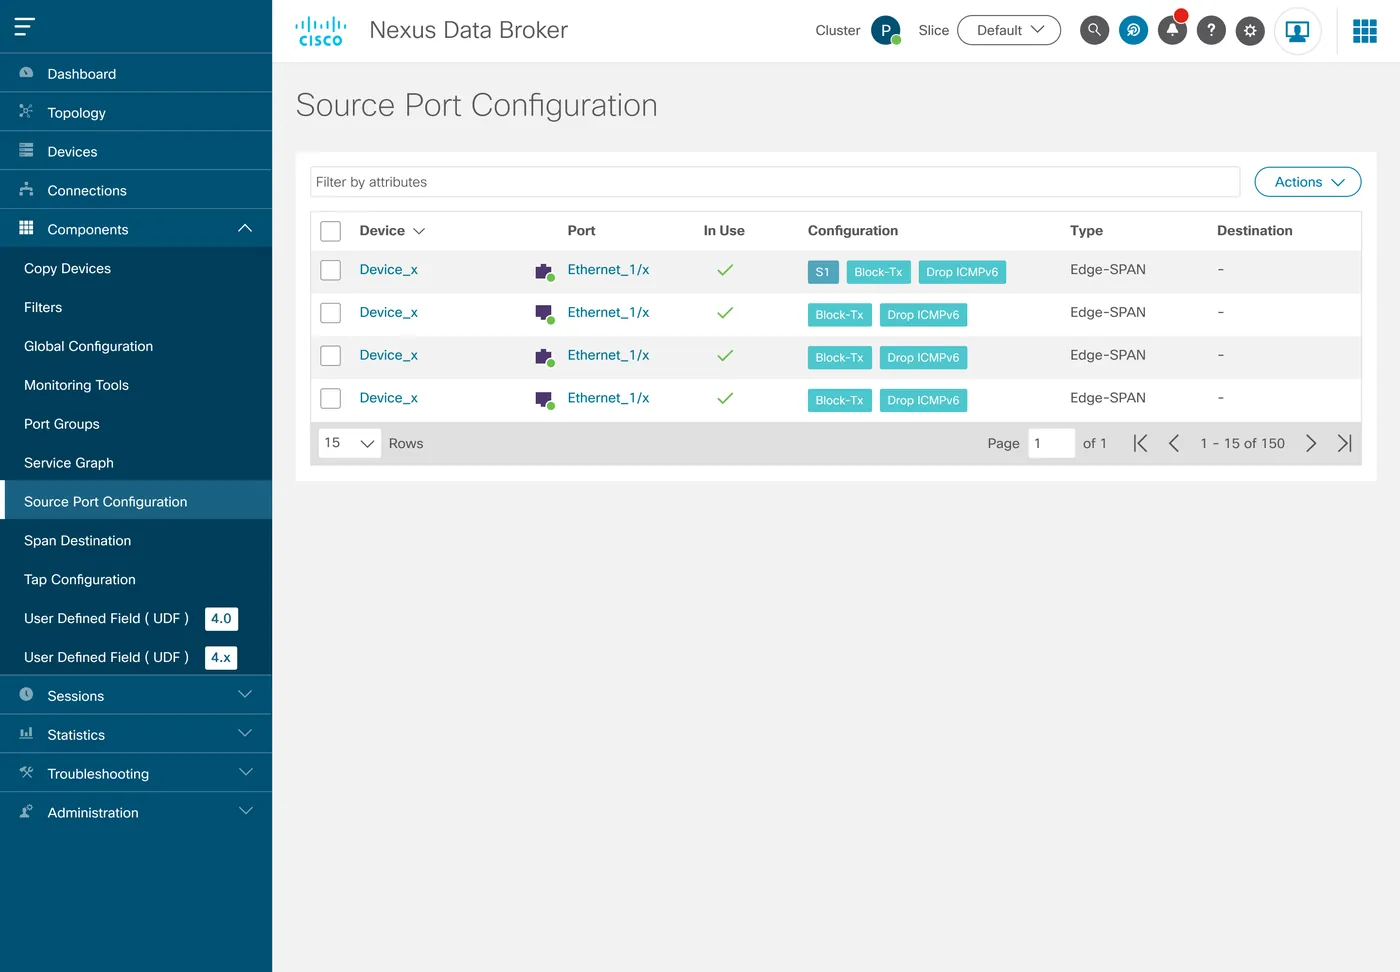Click the Devices stack icon
Image resolution: width=1400 pixels, height=972 pixels.
click(26, 151)
